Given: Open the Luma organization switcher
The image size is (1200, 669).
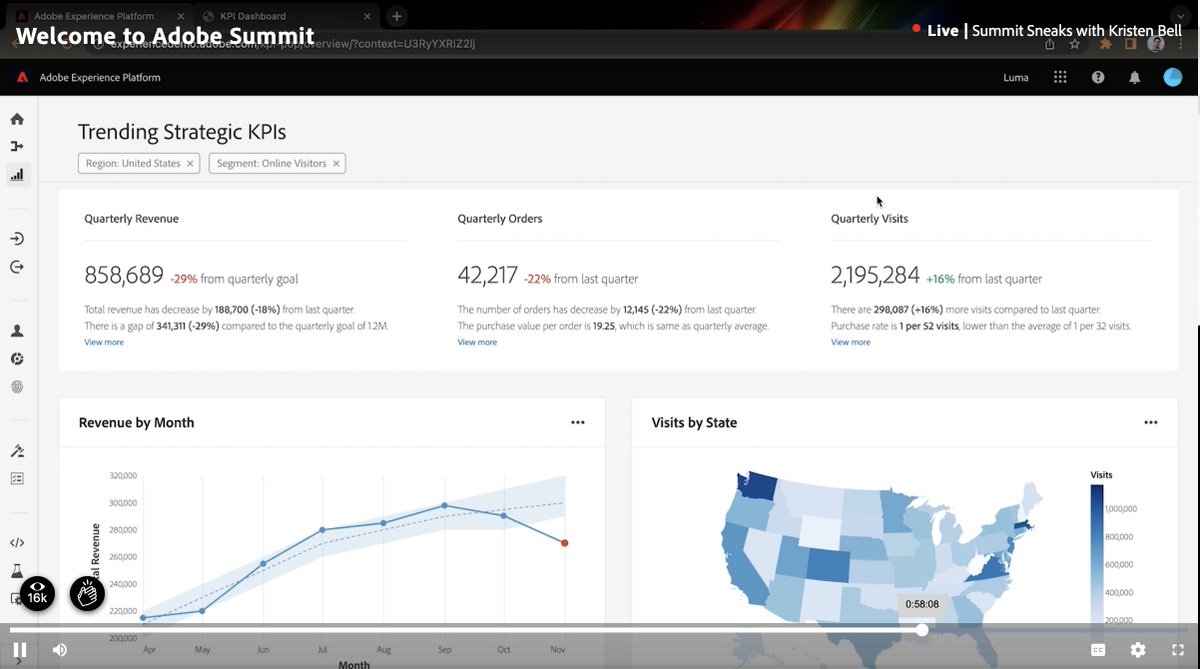Looking at the screenshot, I should pyautogui.click(x=1016, y=78).
